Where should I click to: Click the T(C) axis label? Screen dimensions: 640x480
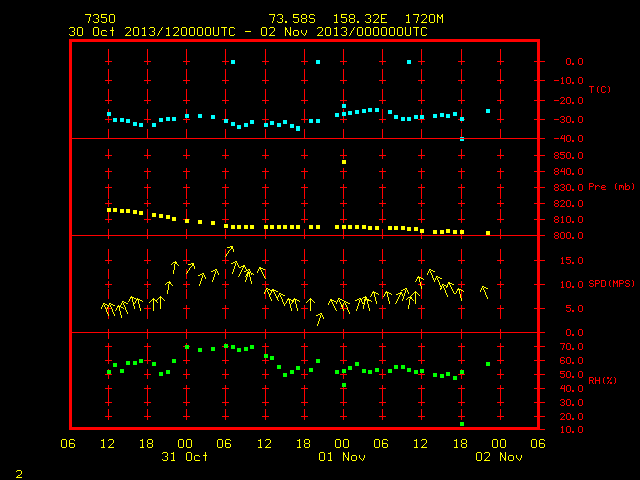coord(600,89)
